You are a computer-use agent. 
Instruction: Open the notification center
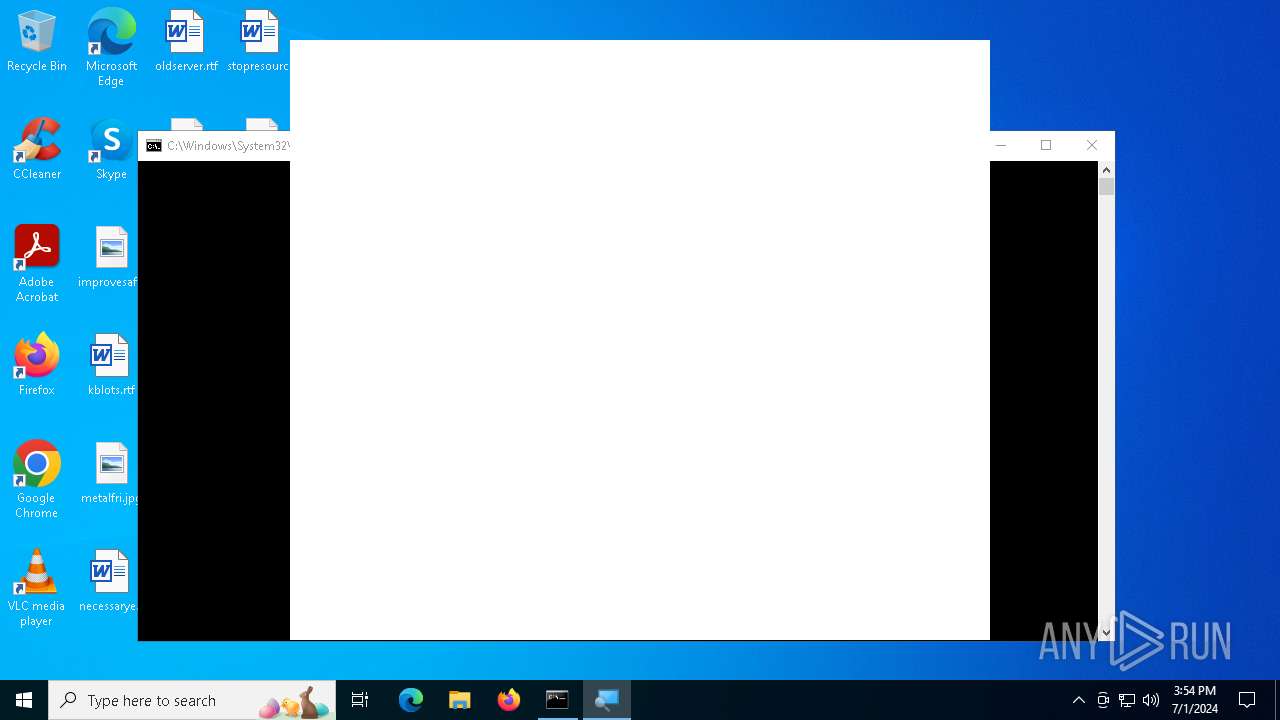1247,700
